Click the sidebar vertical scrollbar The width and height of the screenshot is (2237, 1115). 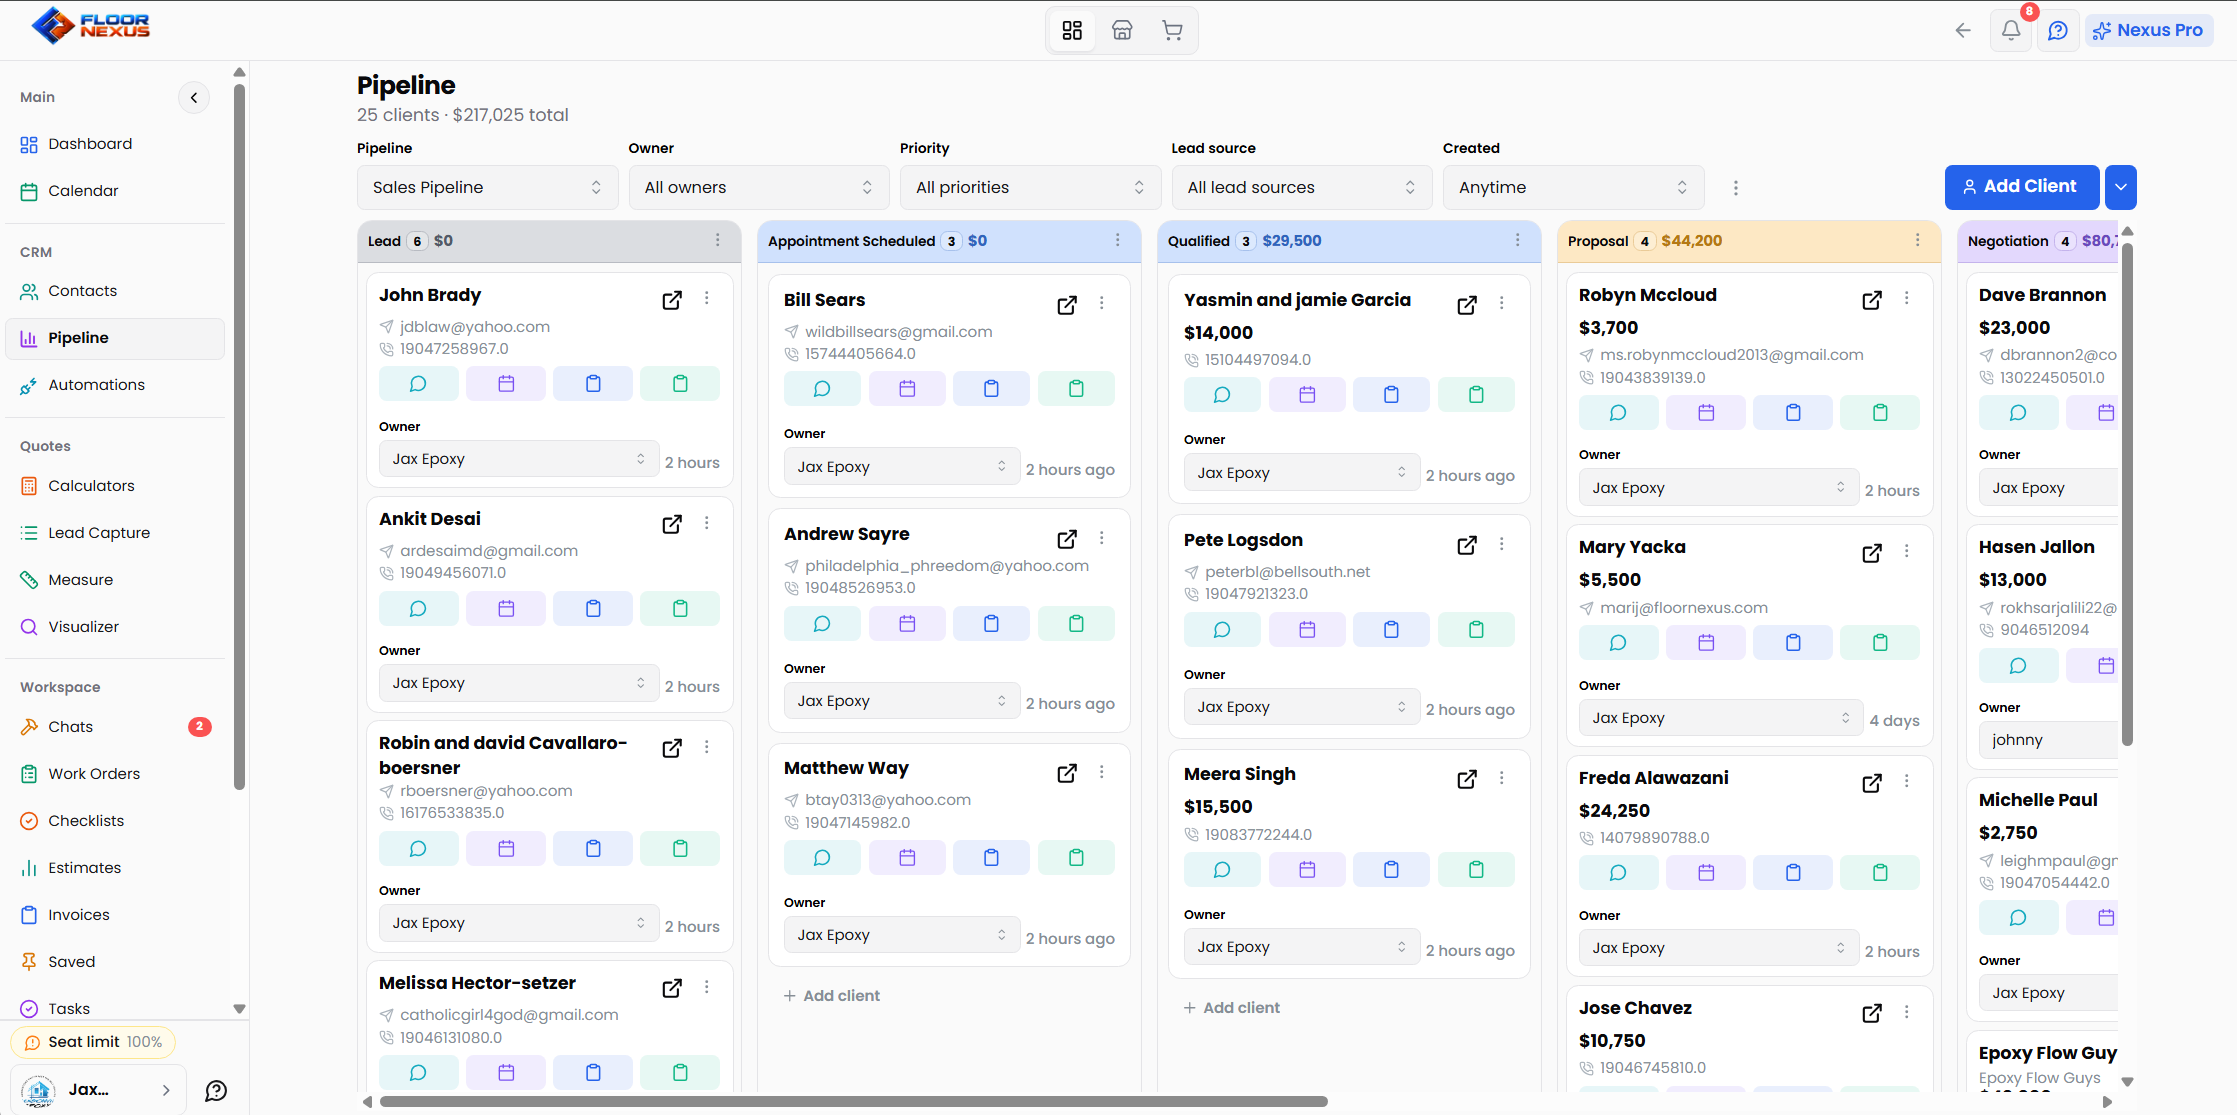(x=239, y=437)
